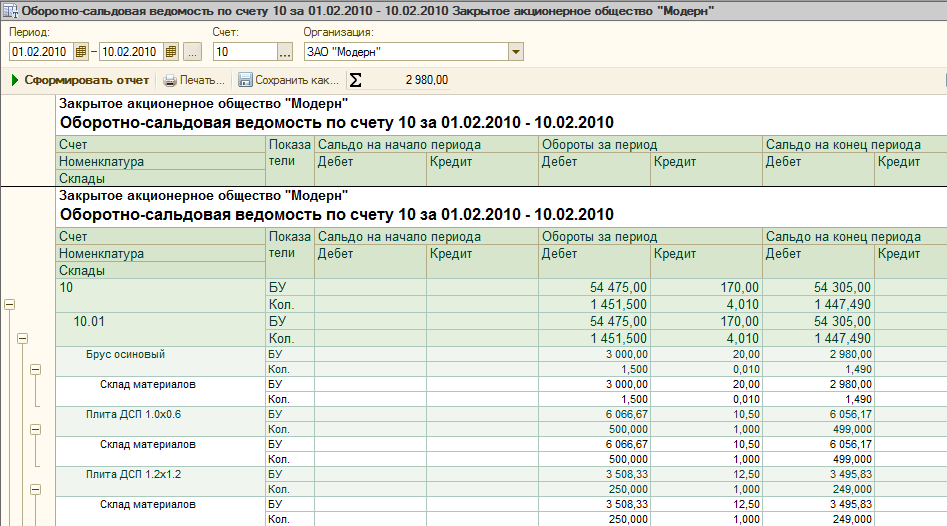Image resolution: width=947 pixels, height=526 pixels.
Task: Click quantity 1 451,500 in account 10 Кол. row
Action: (594, 304)
